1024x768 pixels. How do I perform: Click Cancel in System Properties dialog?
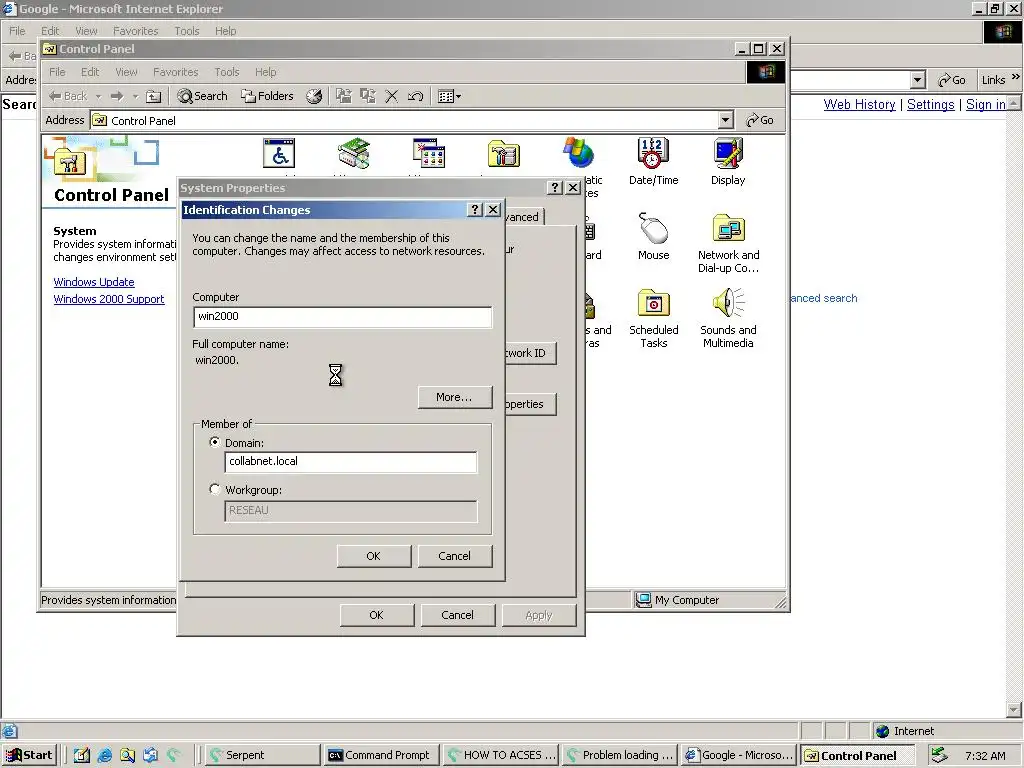tap(458, 615)
